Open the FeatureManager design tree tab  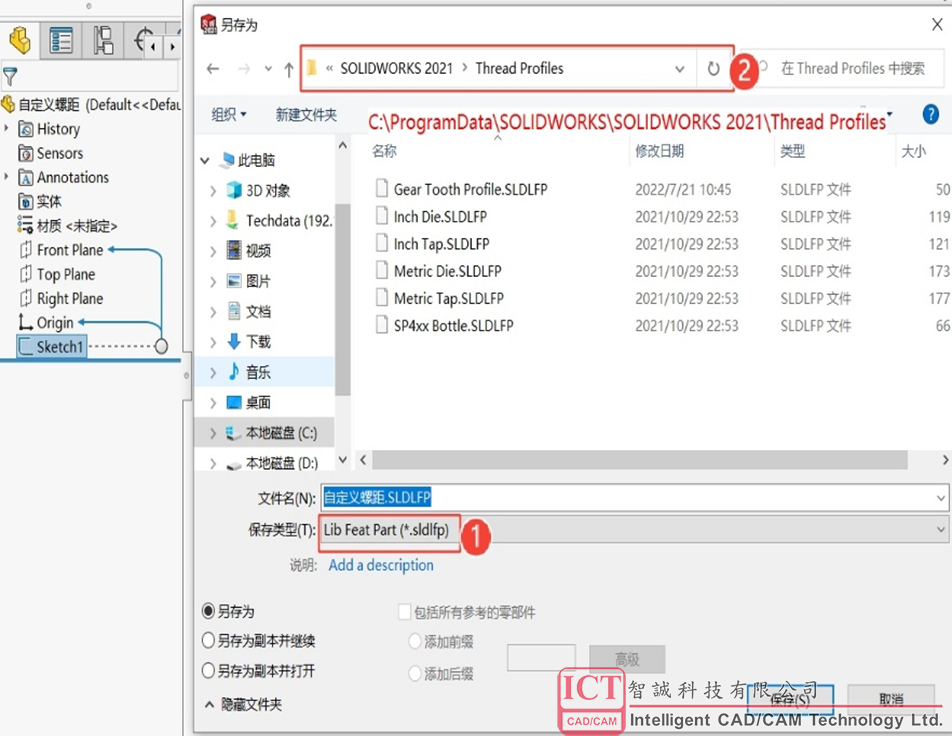(x=20, y=41)
